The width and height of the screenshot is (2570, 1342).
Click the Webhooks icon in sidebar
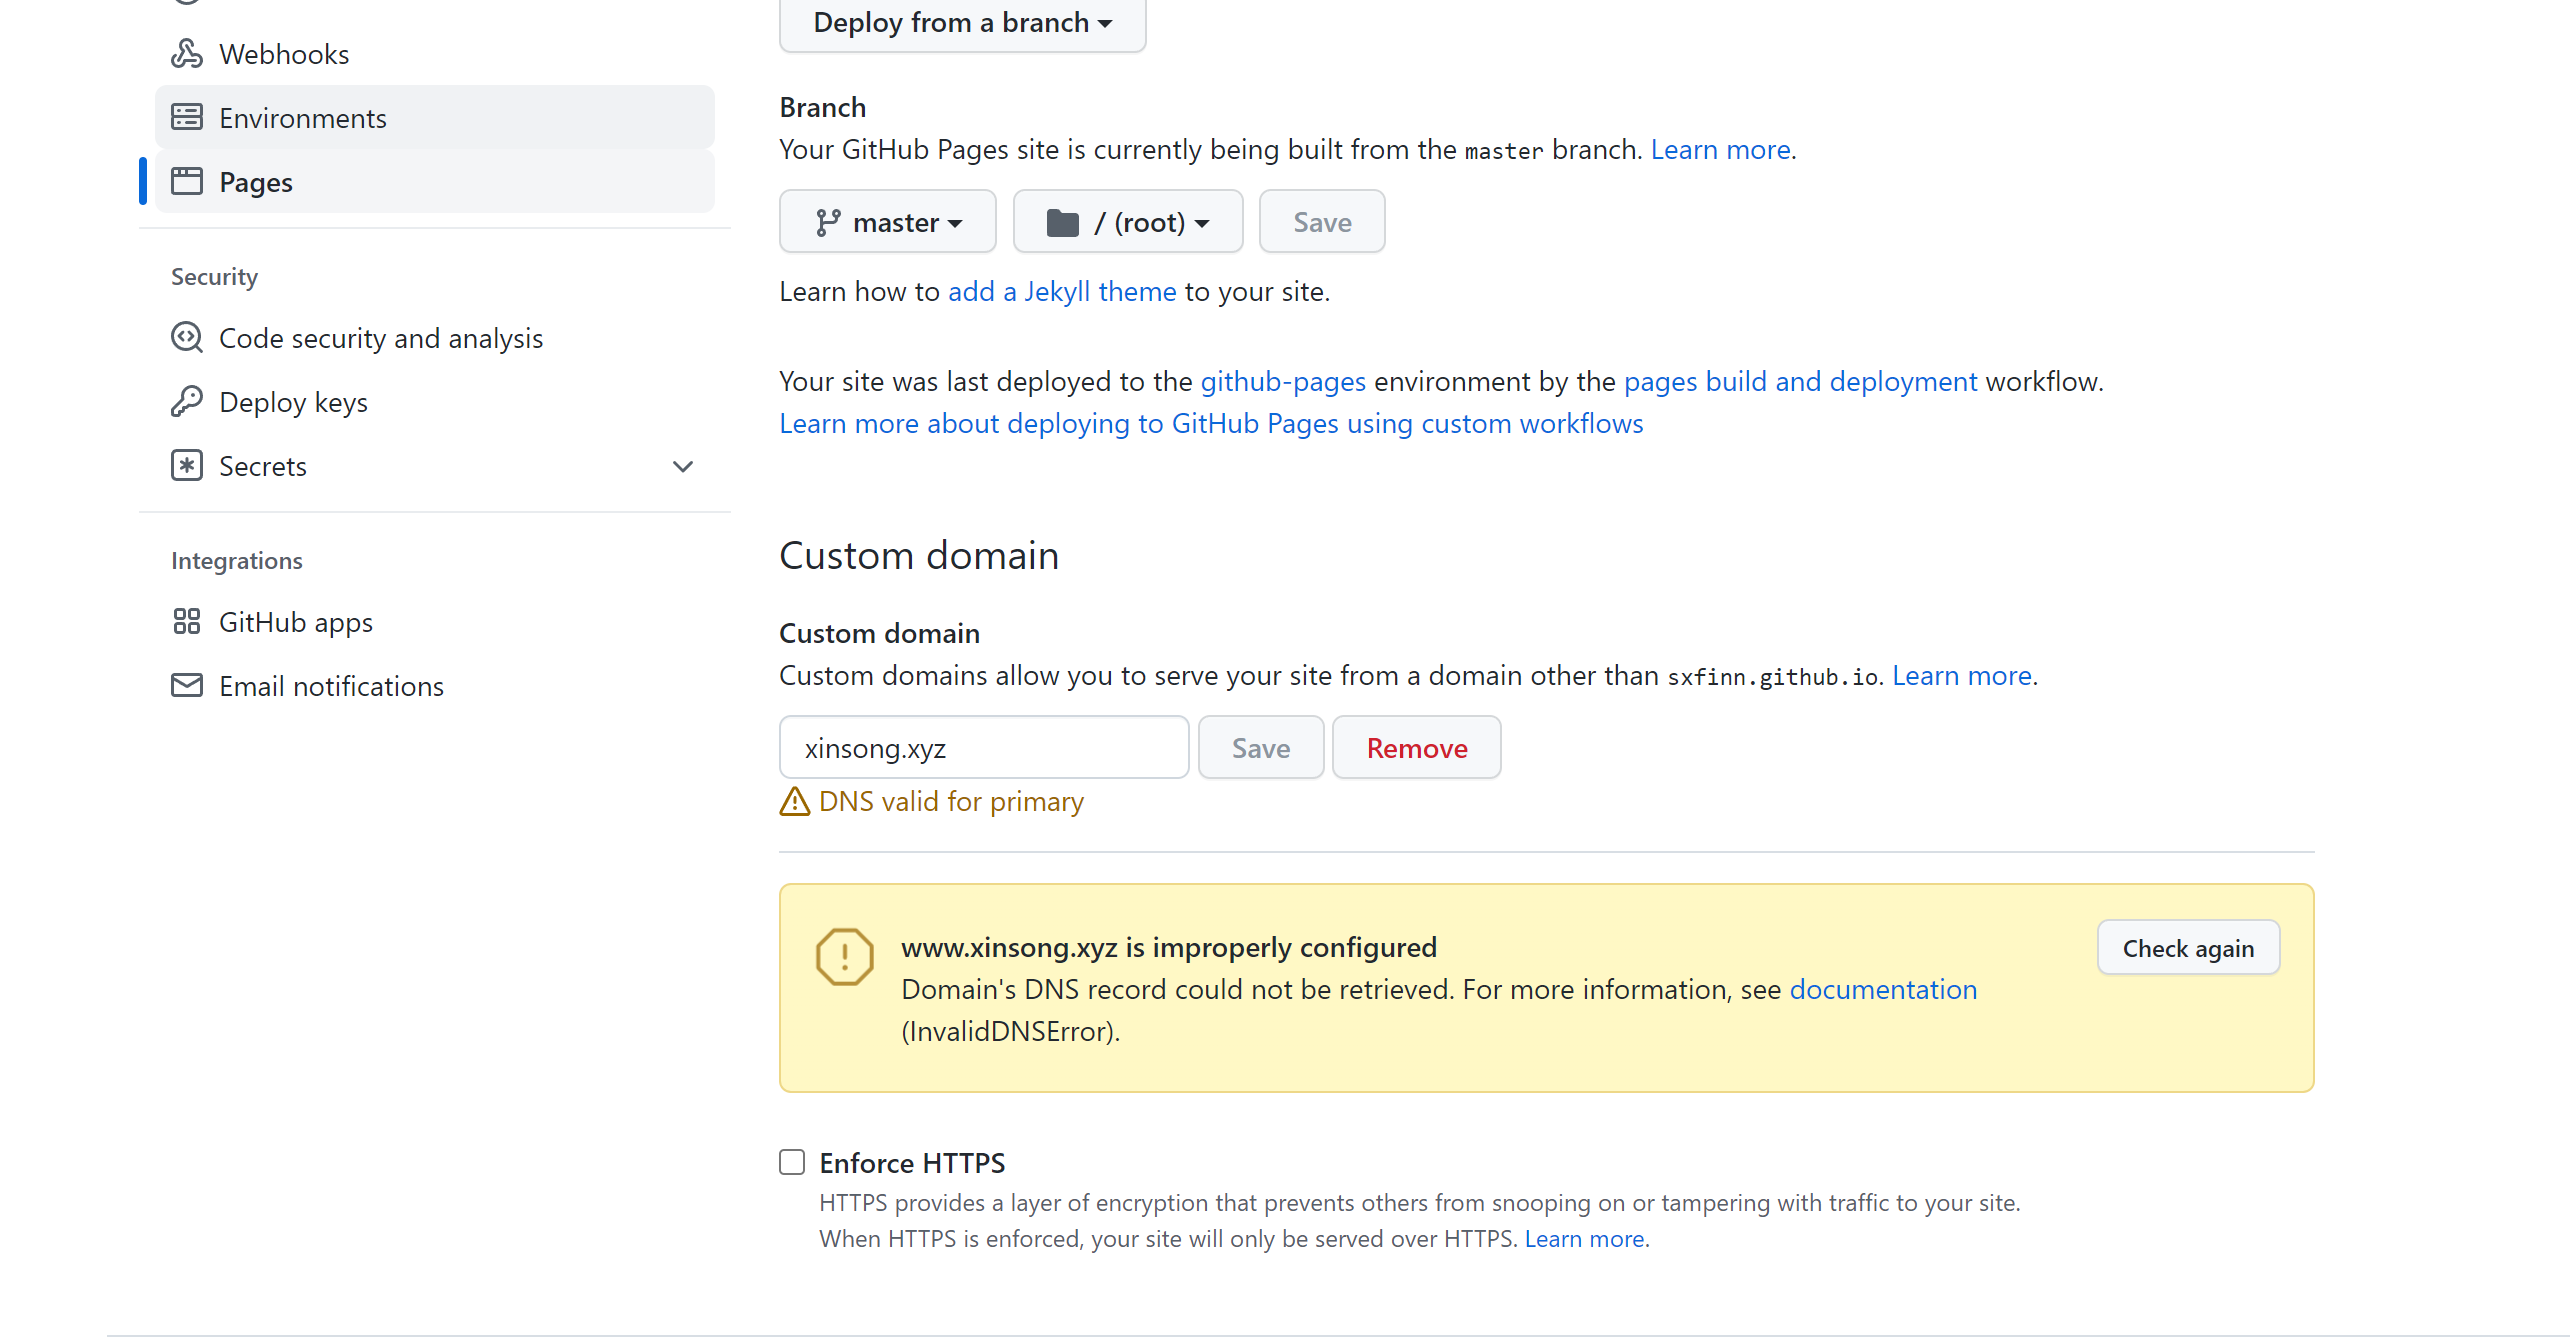pyautogui.click(x=186, y=54)
